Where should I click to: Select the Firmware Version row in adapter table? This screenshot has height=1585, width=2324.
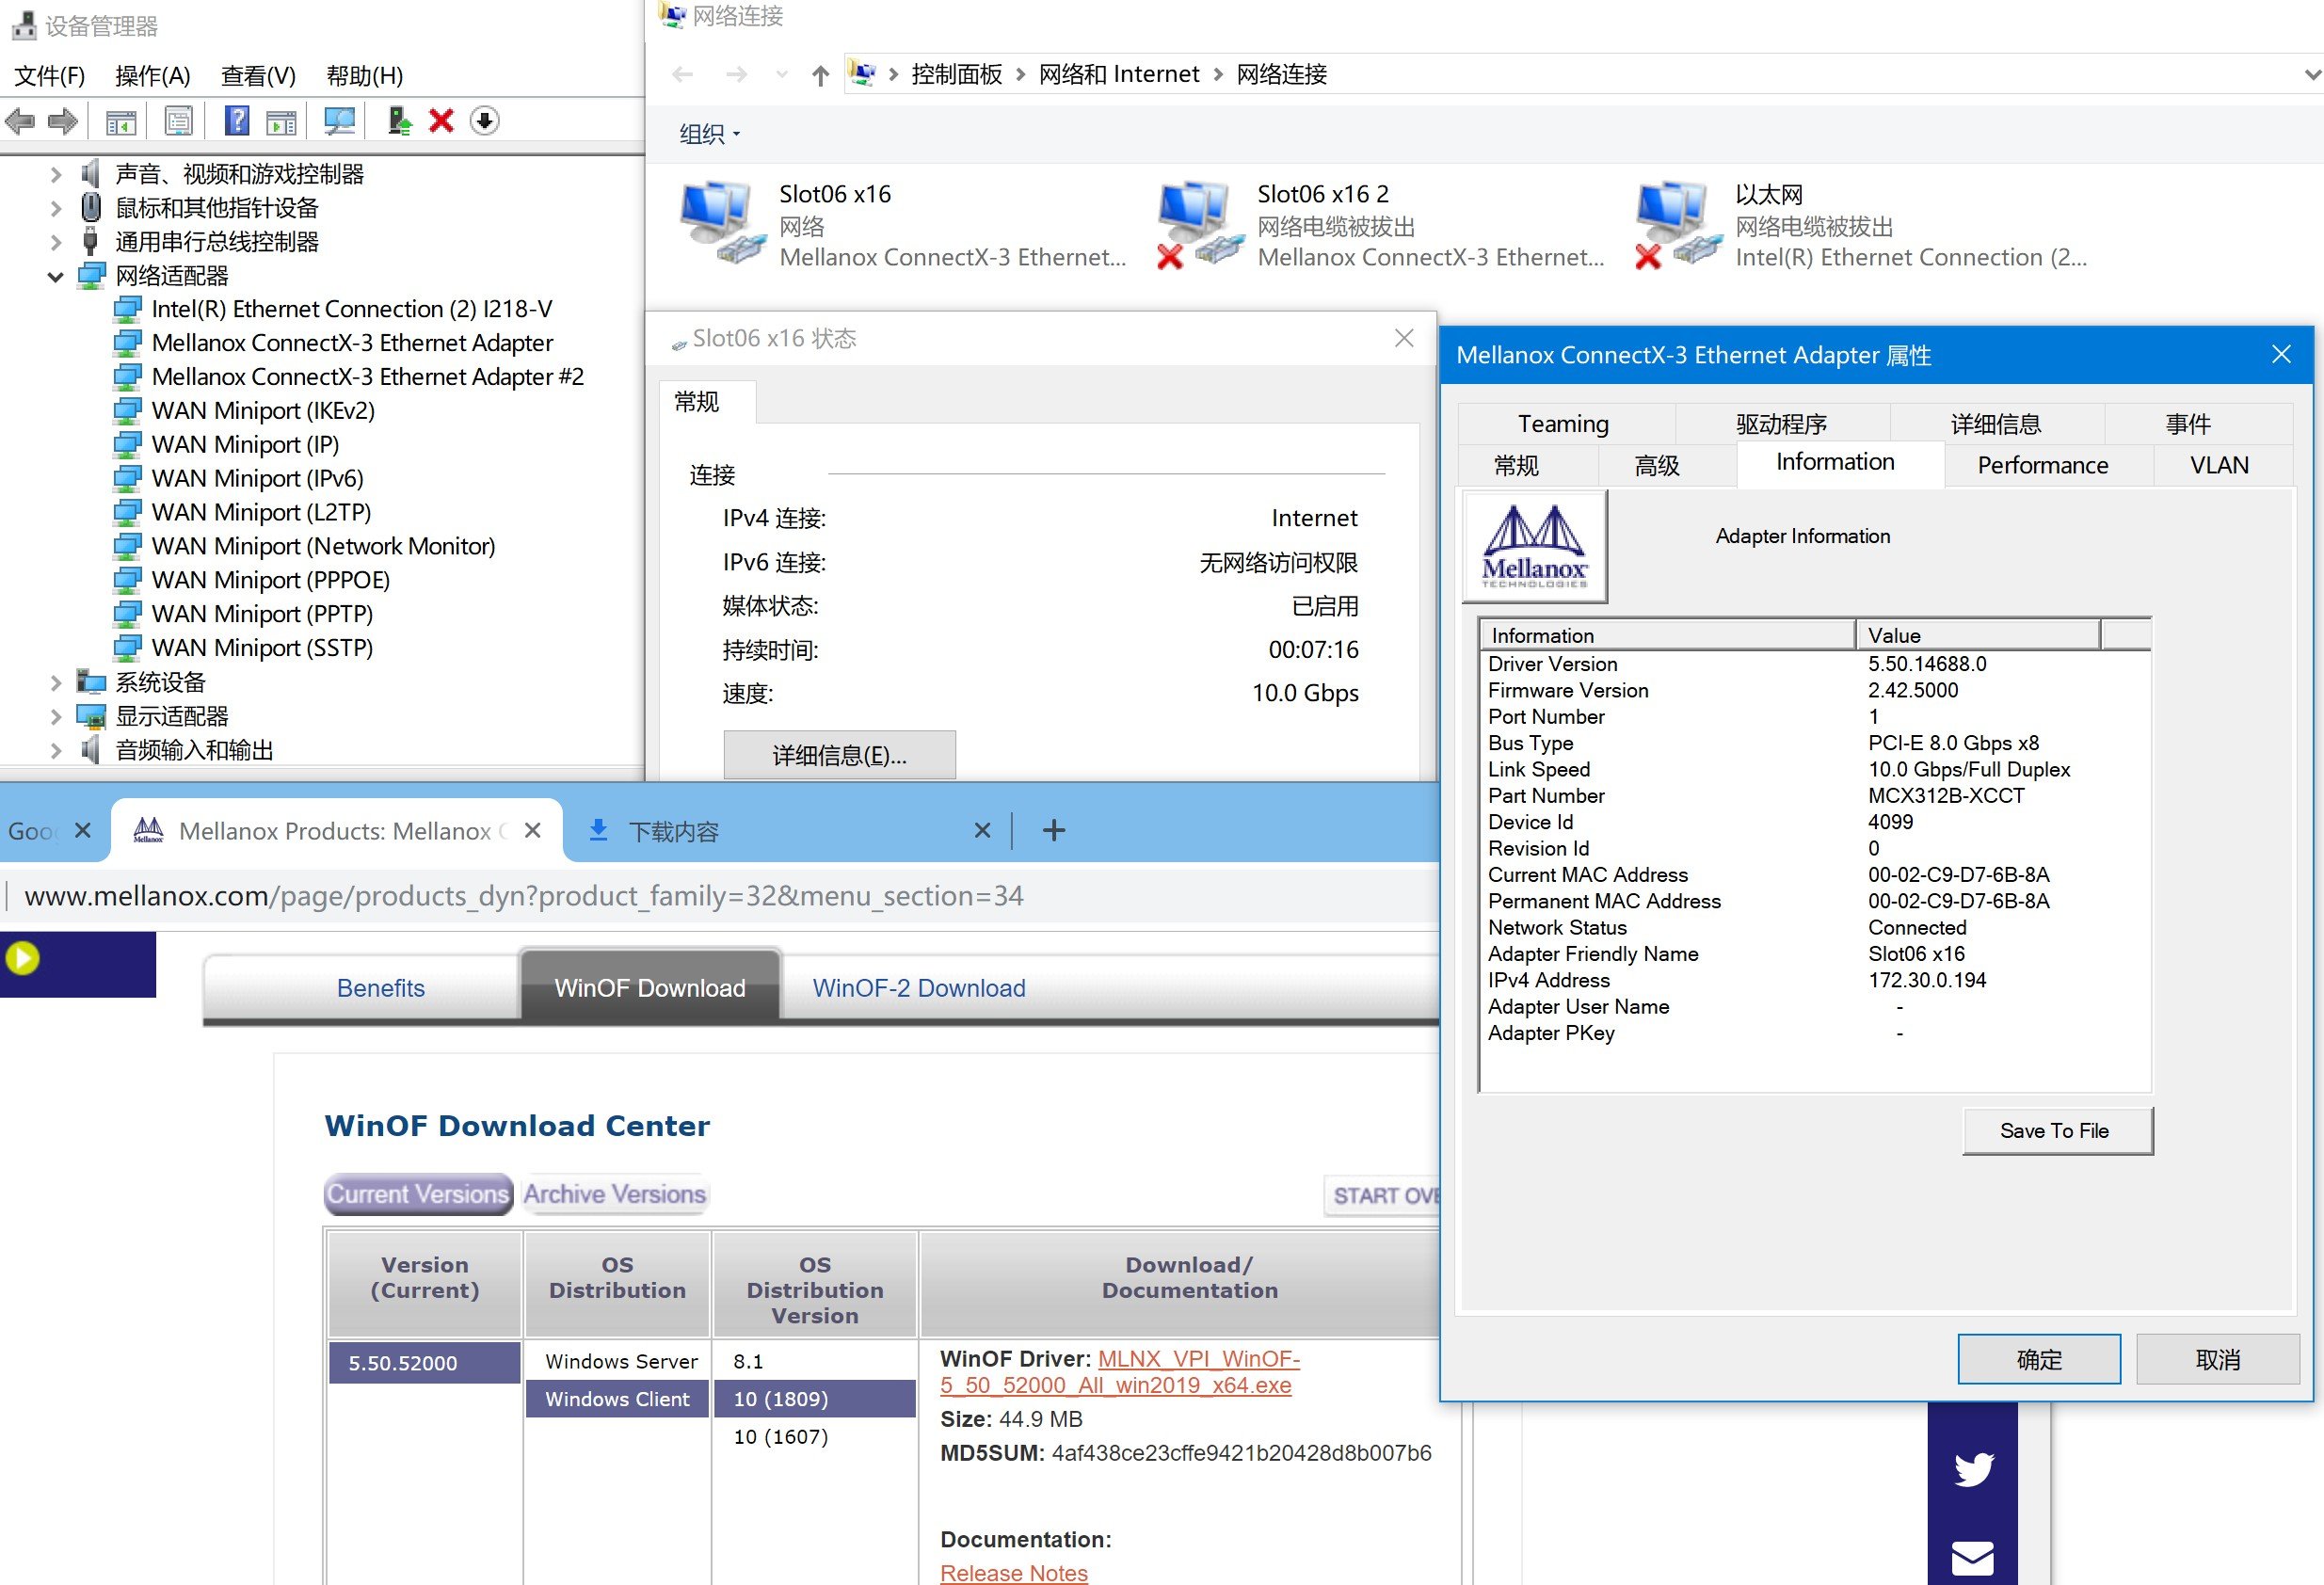pos(1814,690)
